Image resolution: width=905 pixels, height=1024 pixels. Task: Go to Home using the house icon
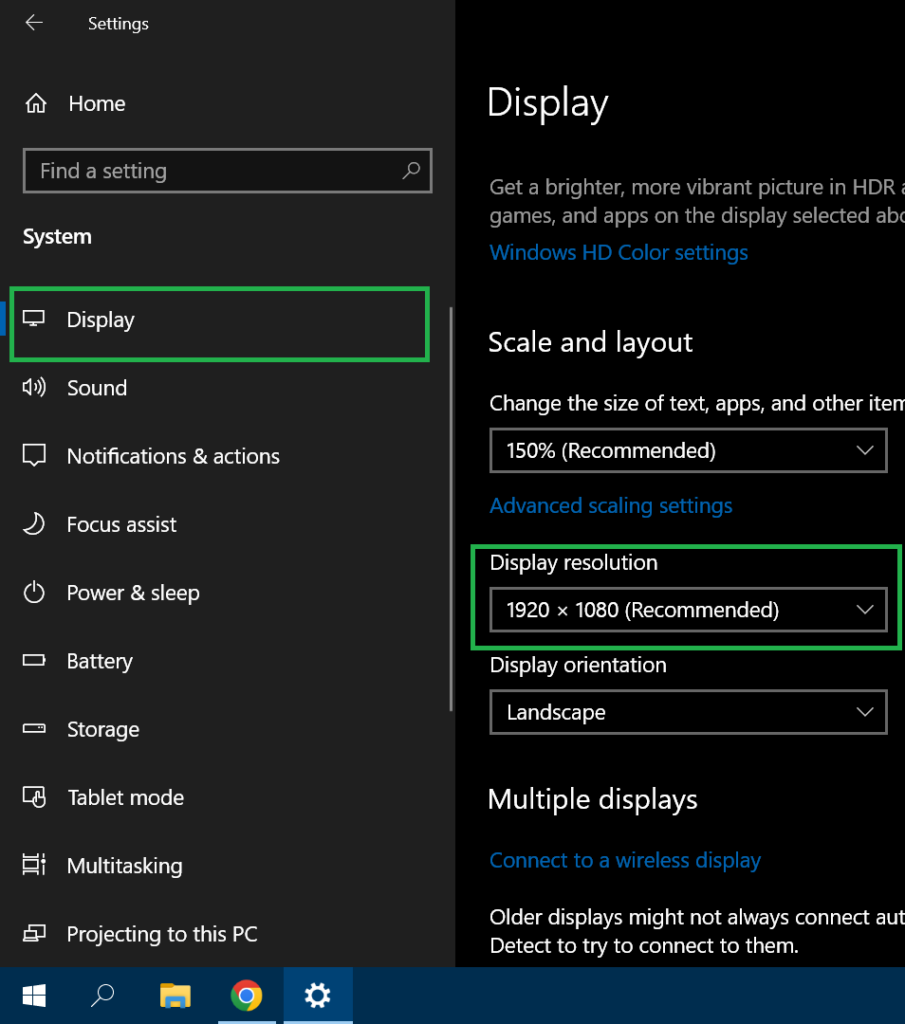pos(36,104)
